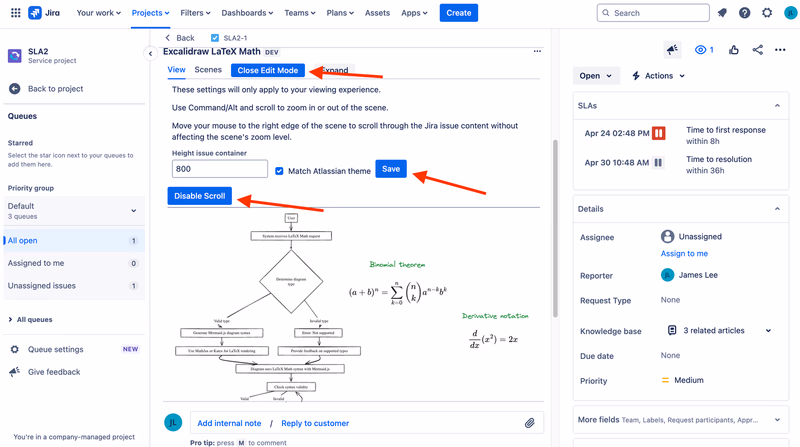Open the app switcher grid icon
This screenshot has width=800, height=447.
pyautogui.click(x=16, y=13)
